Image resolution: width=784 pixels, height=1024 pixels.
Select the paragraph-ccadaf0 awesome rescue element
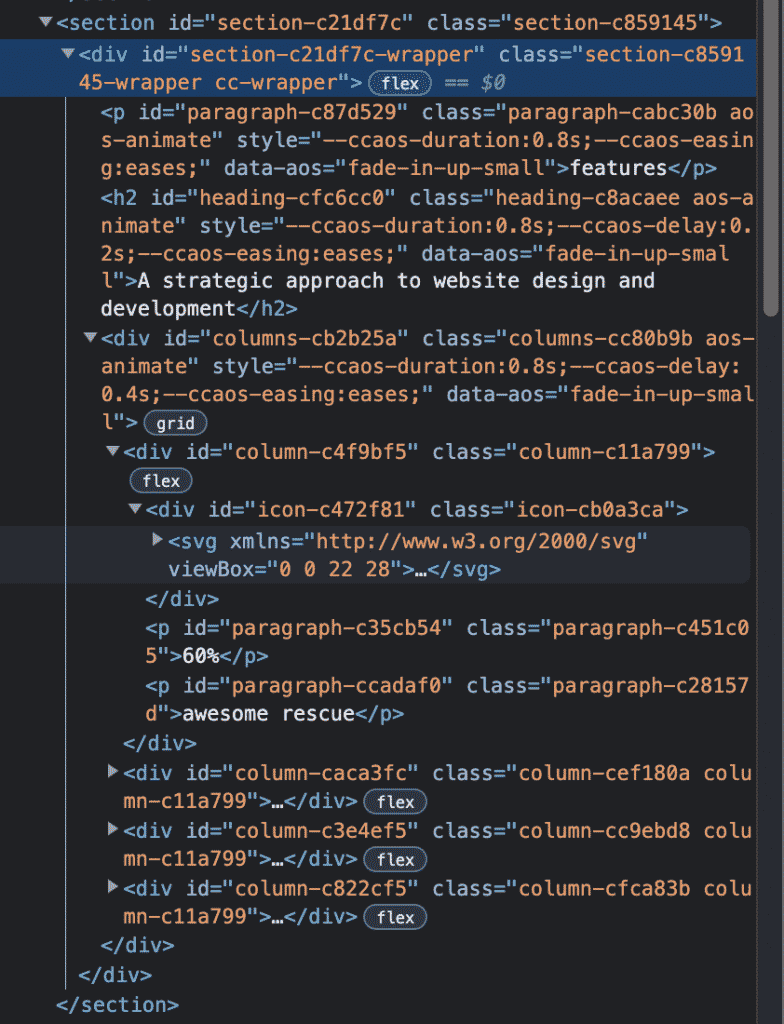(446, 699)
